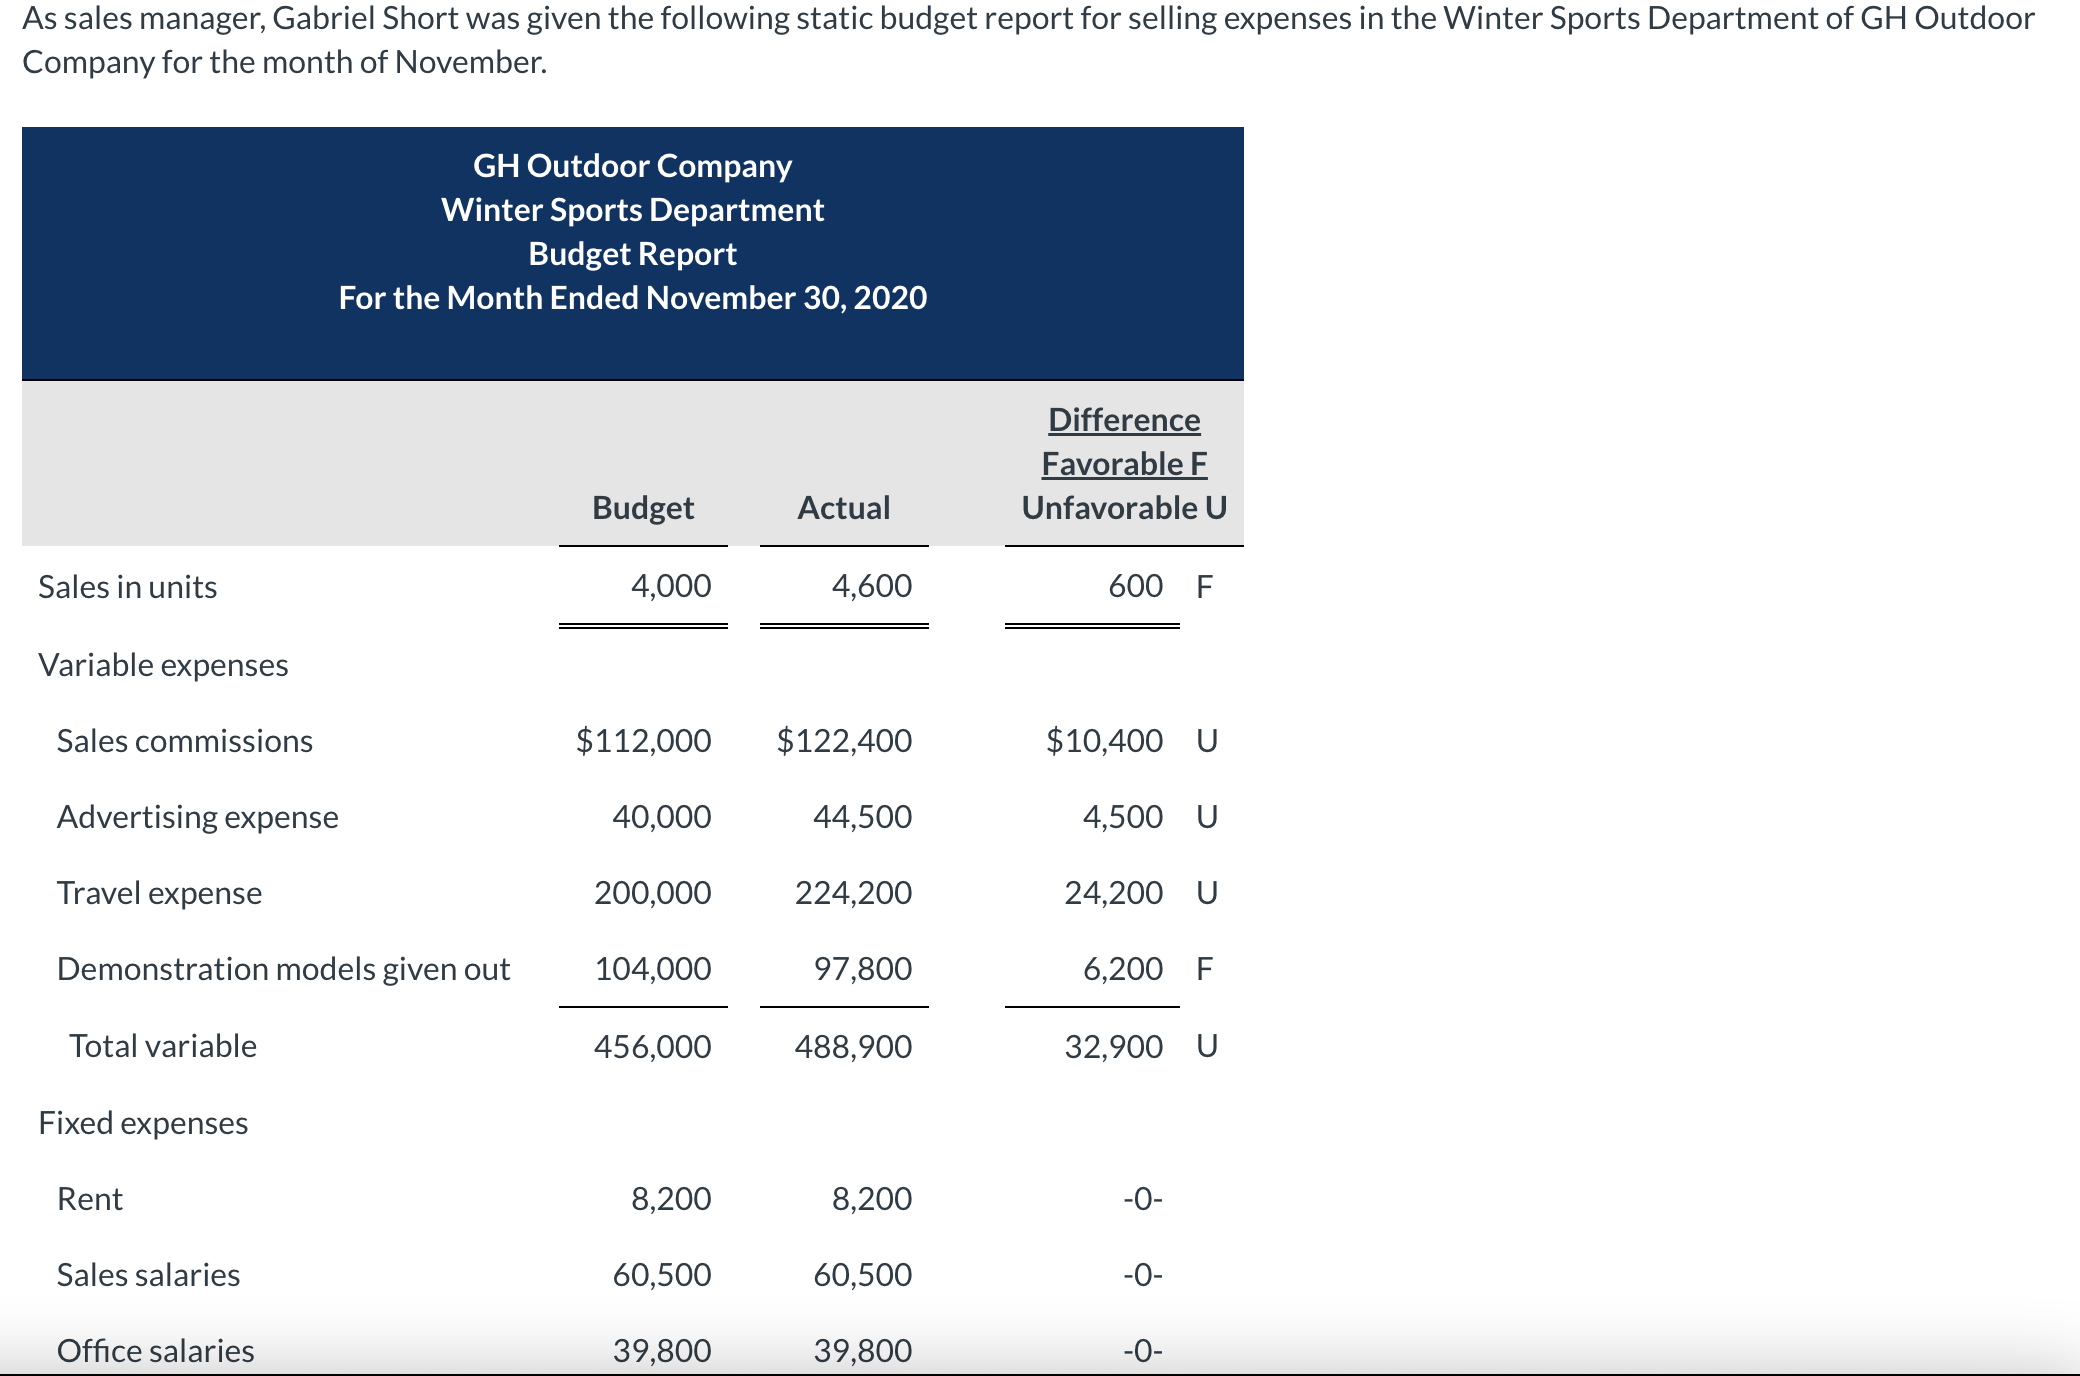
Task: Click the Sales commissions row label
Action: 185,741
